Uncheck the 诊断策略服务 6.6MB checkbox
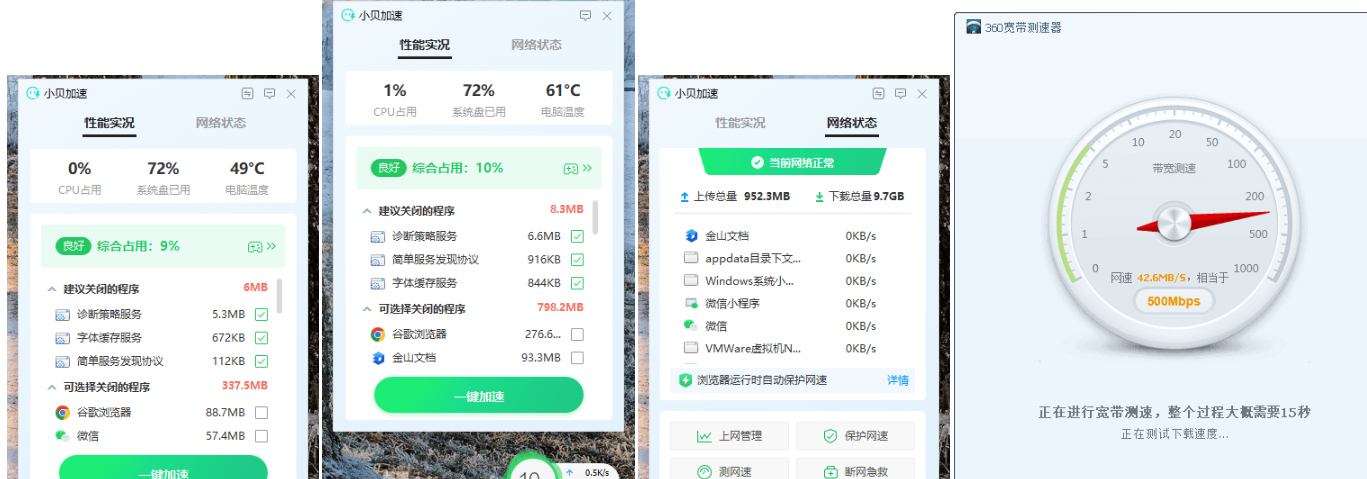Viewport: 1367px width, 479px height. pos(577,236)
